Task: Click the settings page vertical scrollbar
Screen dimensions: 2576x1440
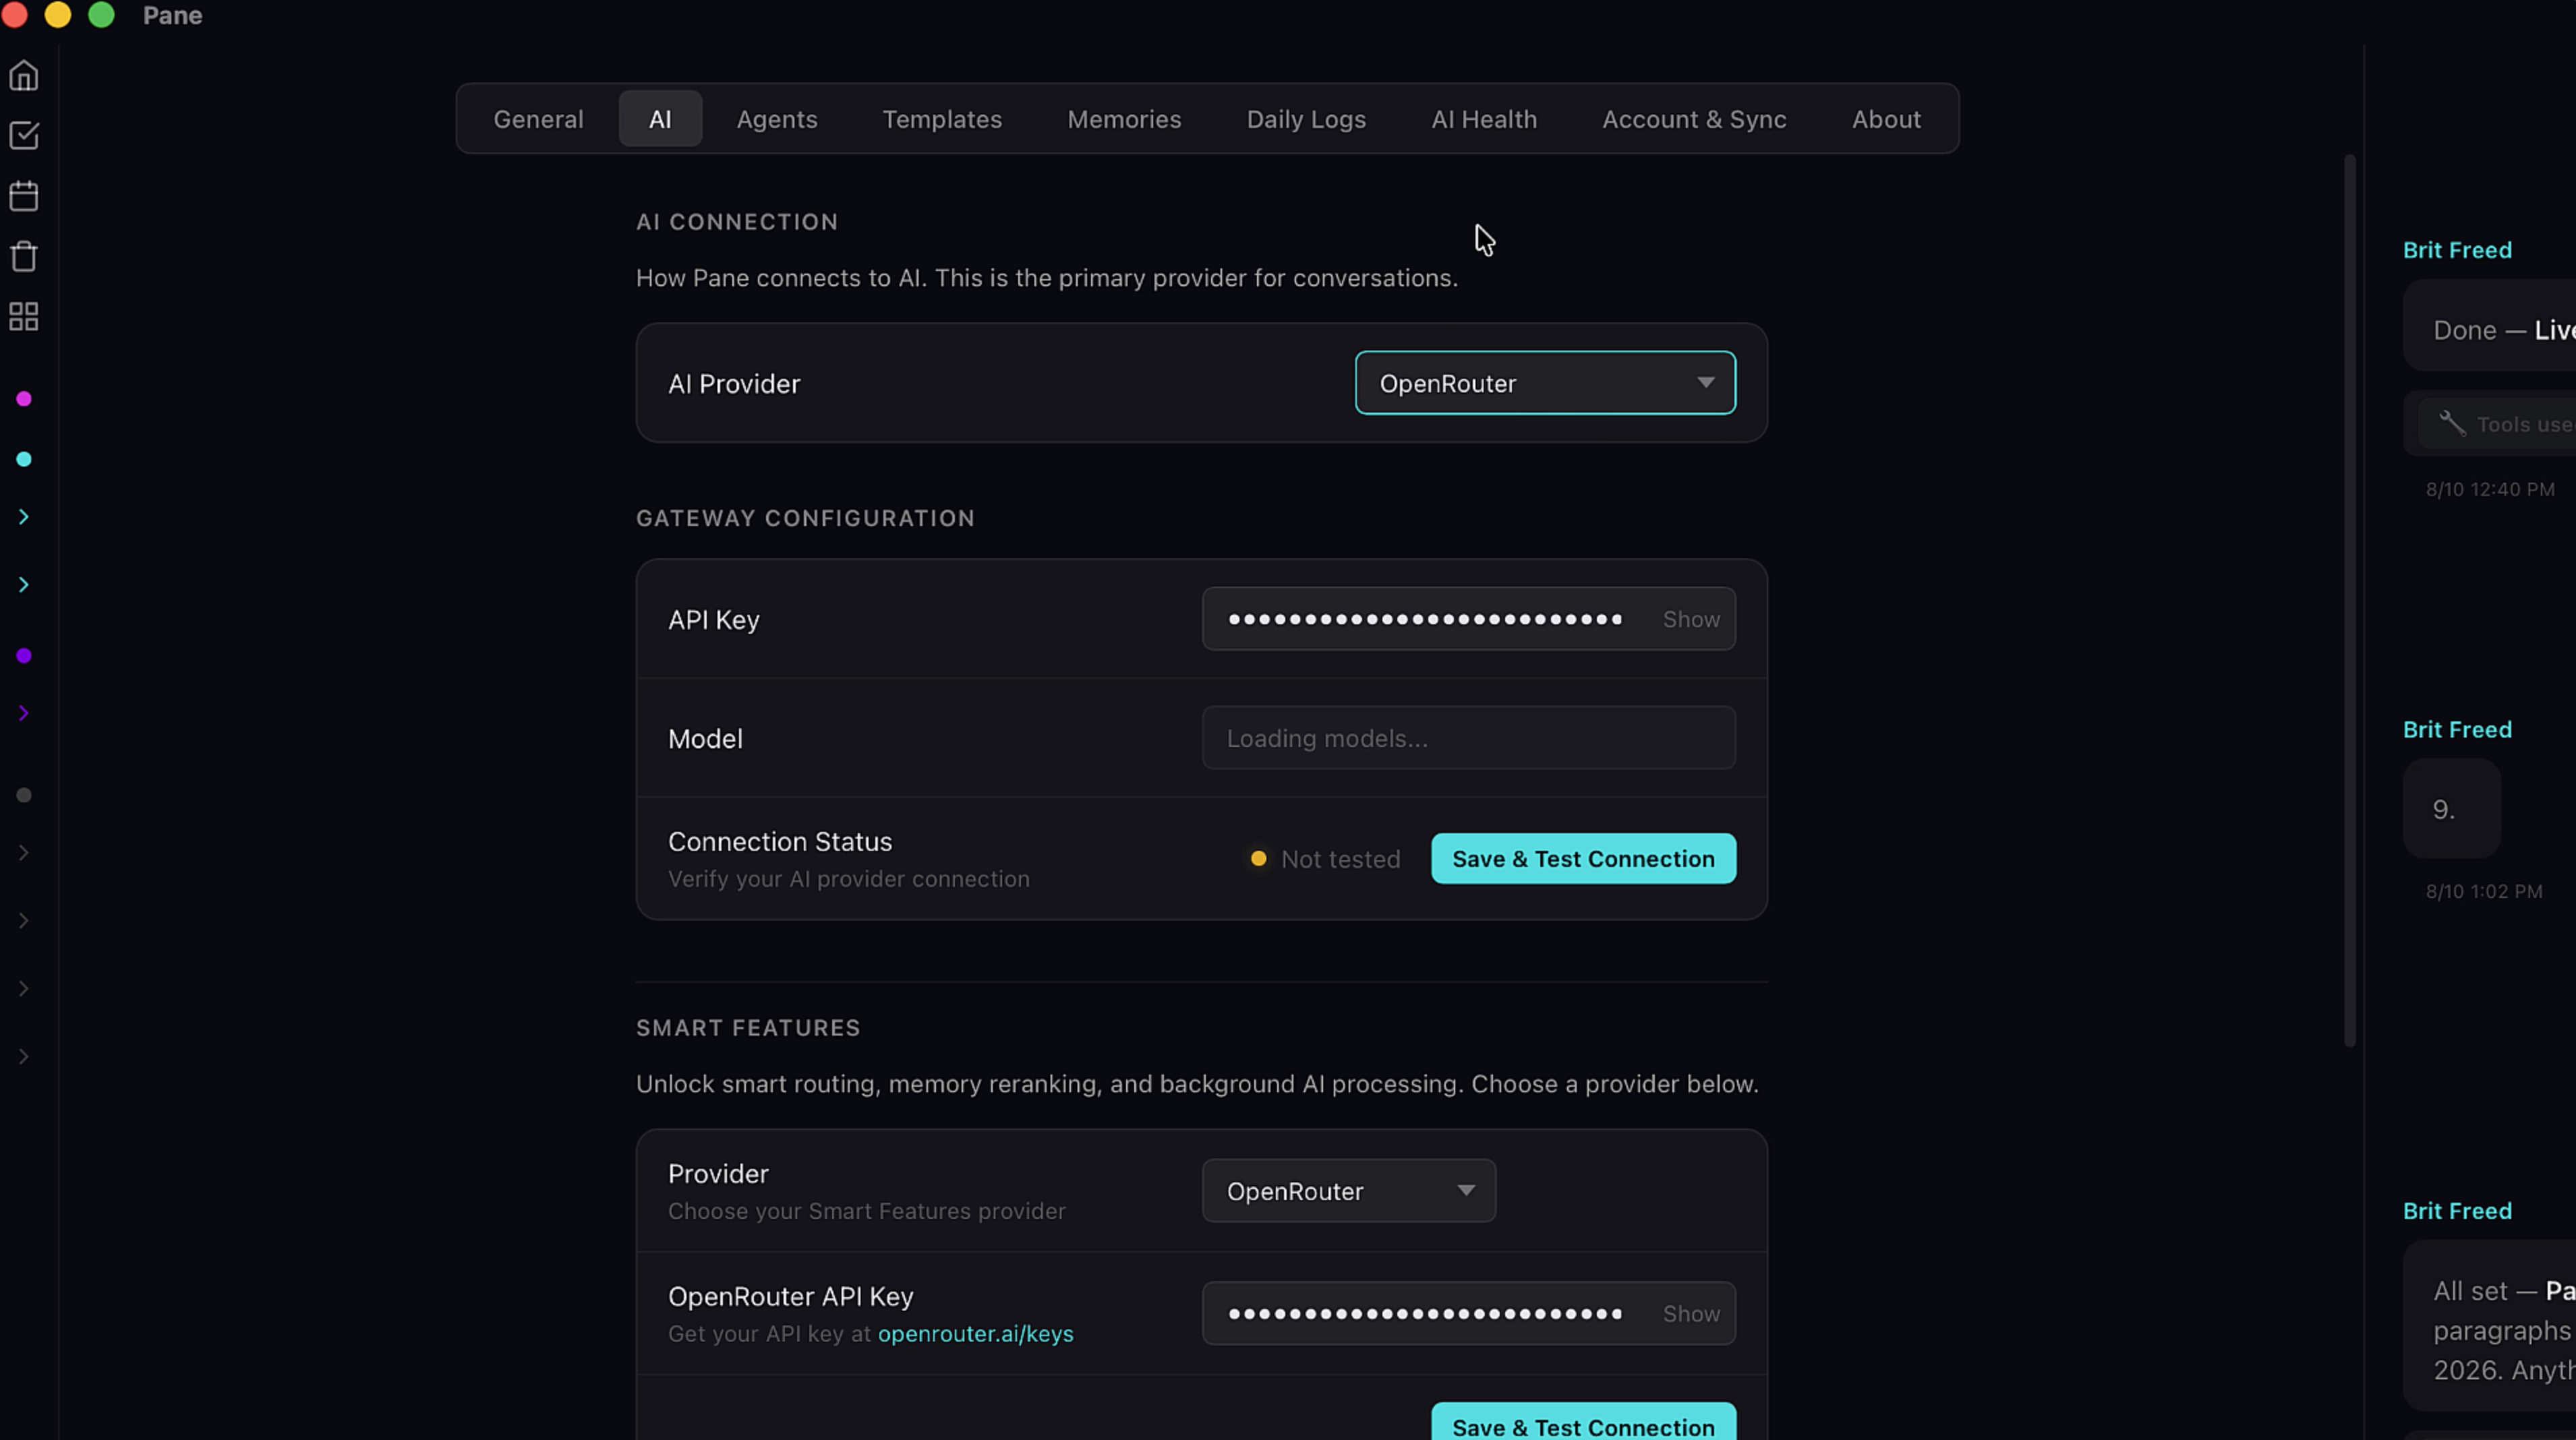Action: (x=2350, y=600)
